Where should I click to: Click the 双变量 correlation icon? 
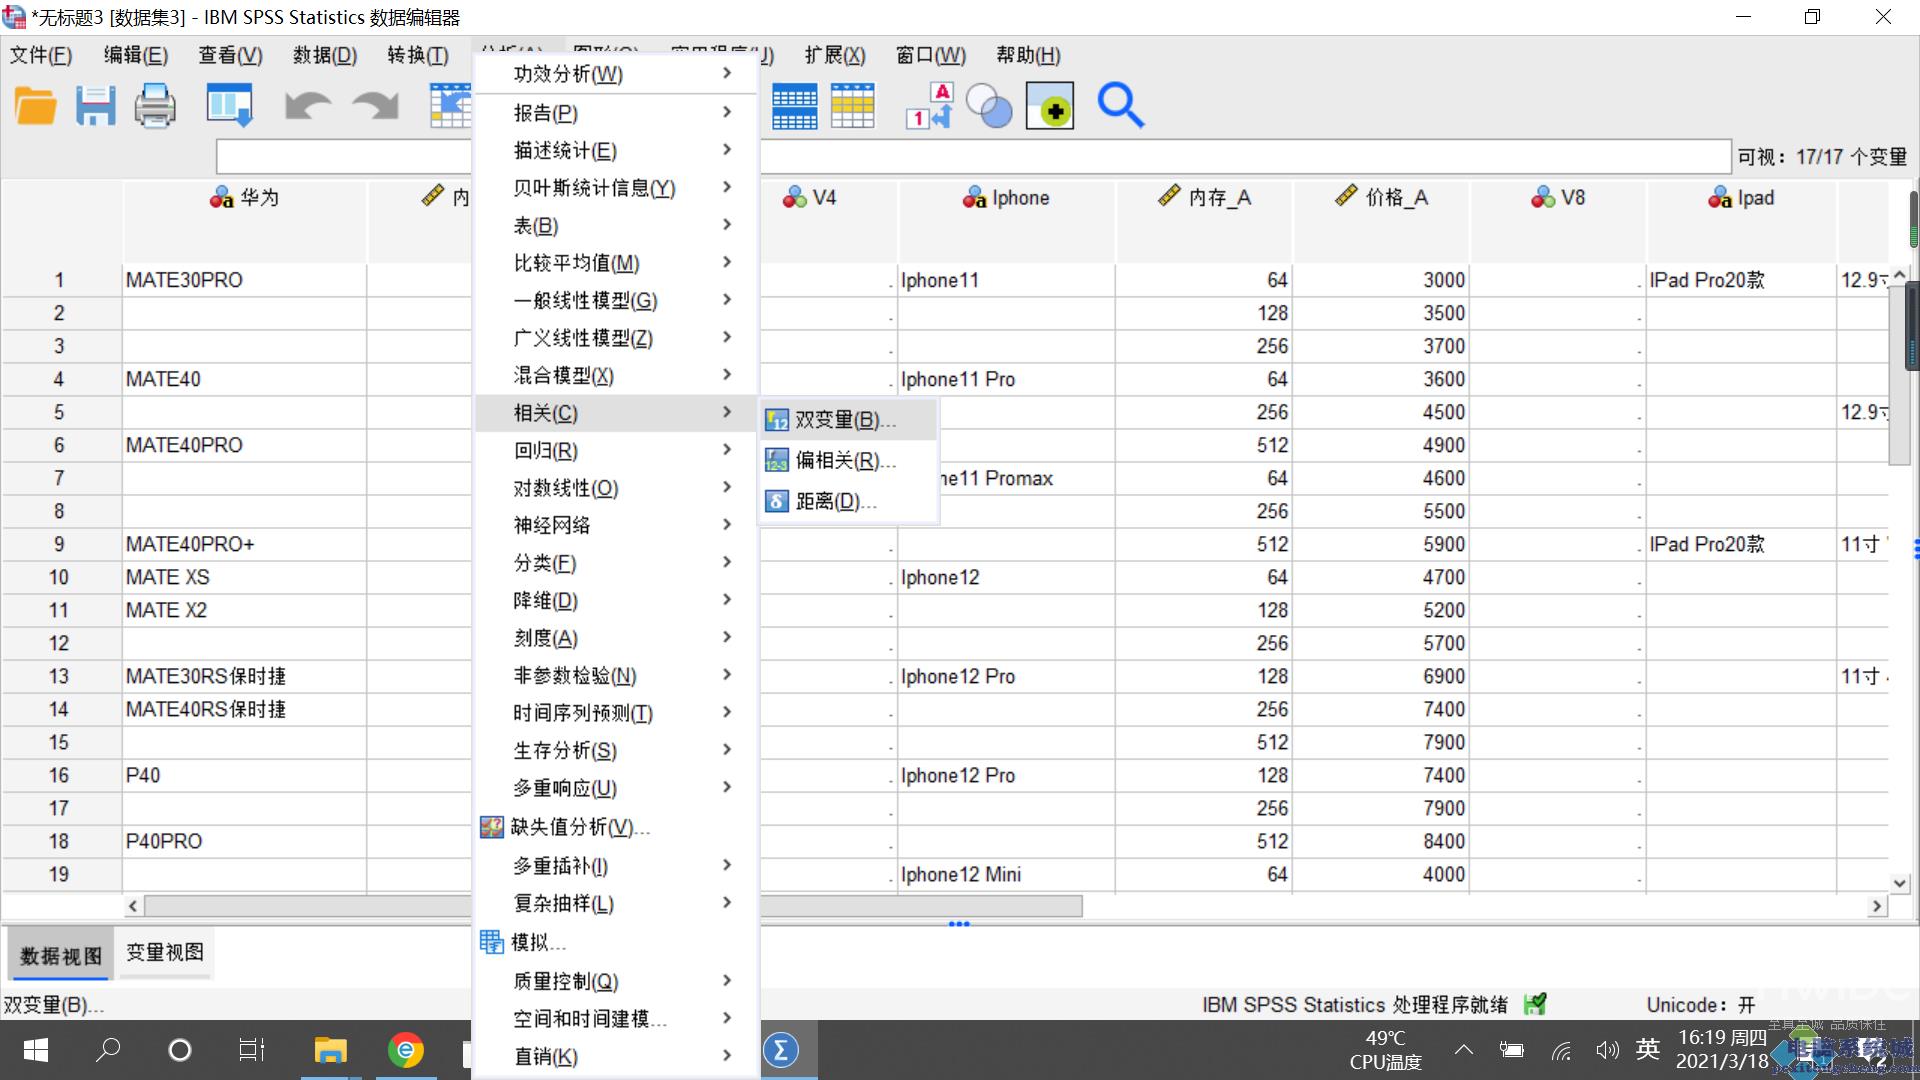(x=778, y=419)
